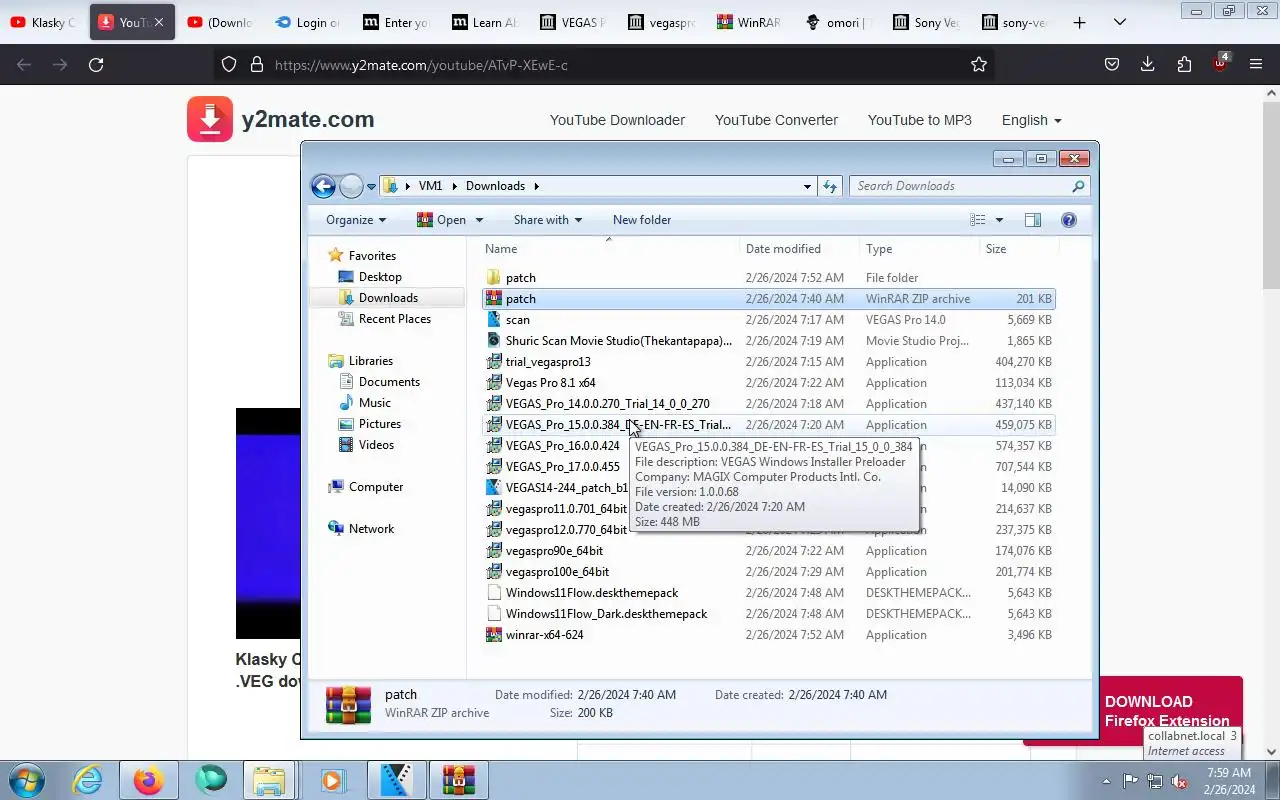Select the trial_vegaspro13 application icon
The height and width of the screenshot is (800, 1280).
click(494, 362)
